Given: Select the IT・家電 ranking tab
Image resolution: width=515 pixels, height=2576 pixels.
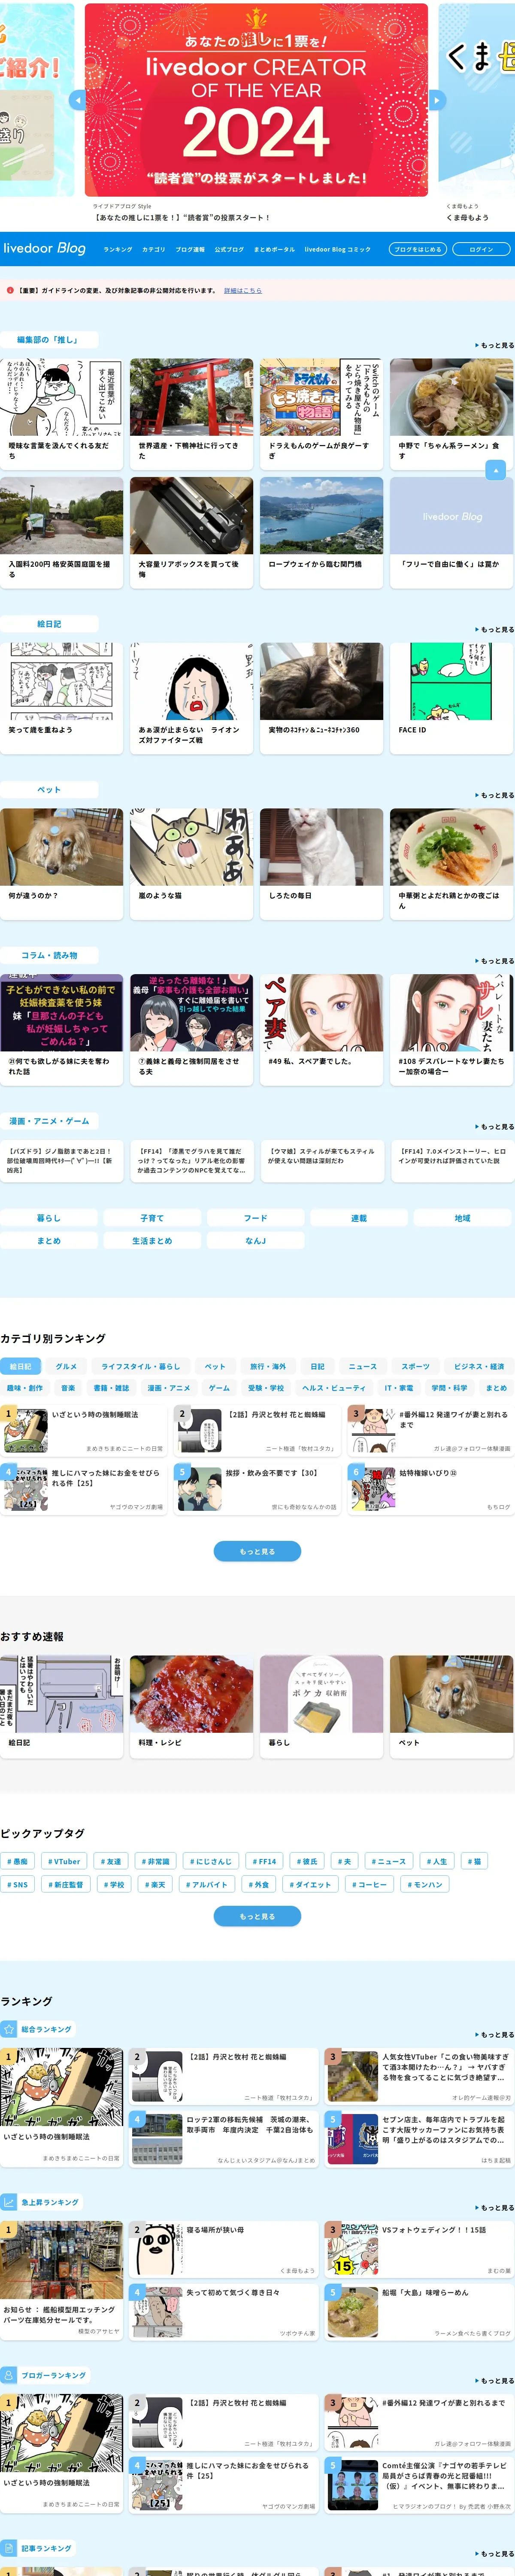Looking at the screenshot, I should click(399, 1388).
